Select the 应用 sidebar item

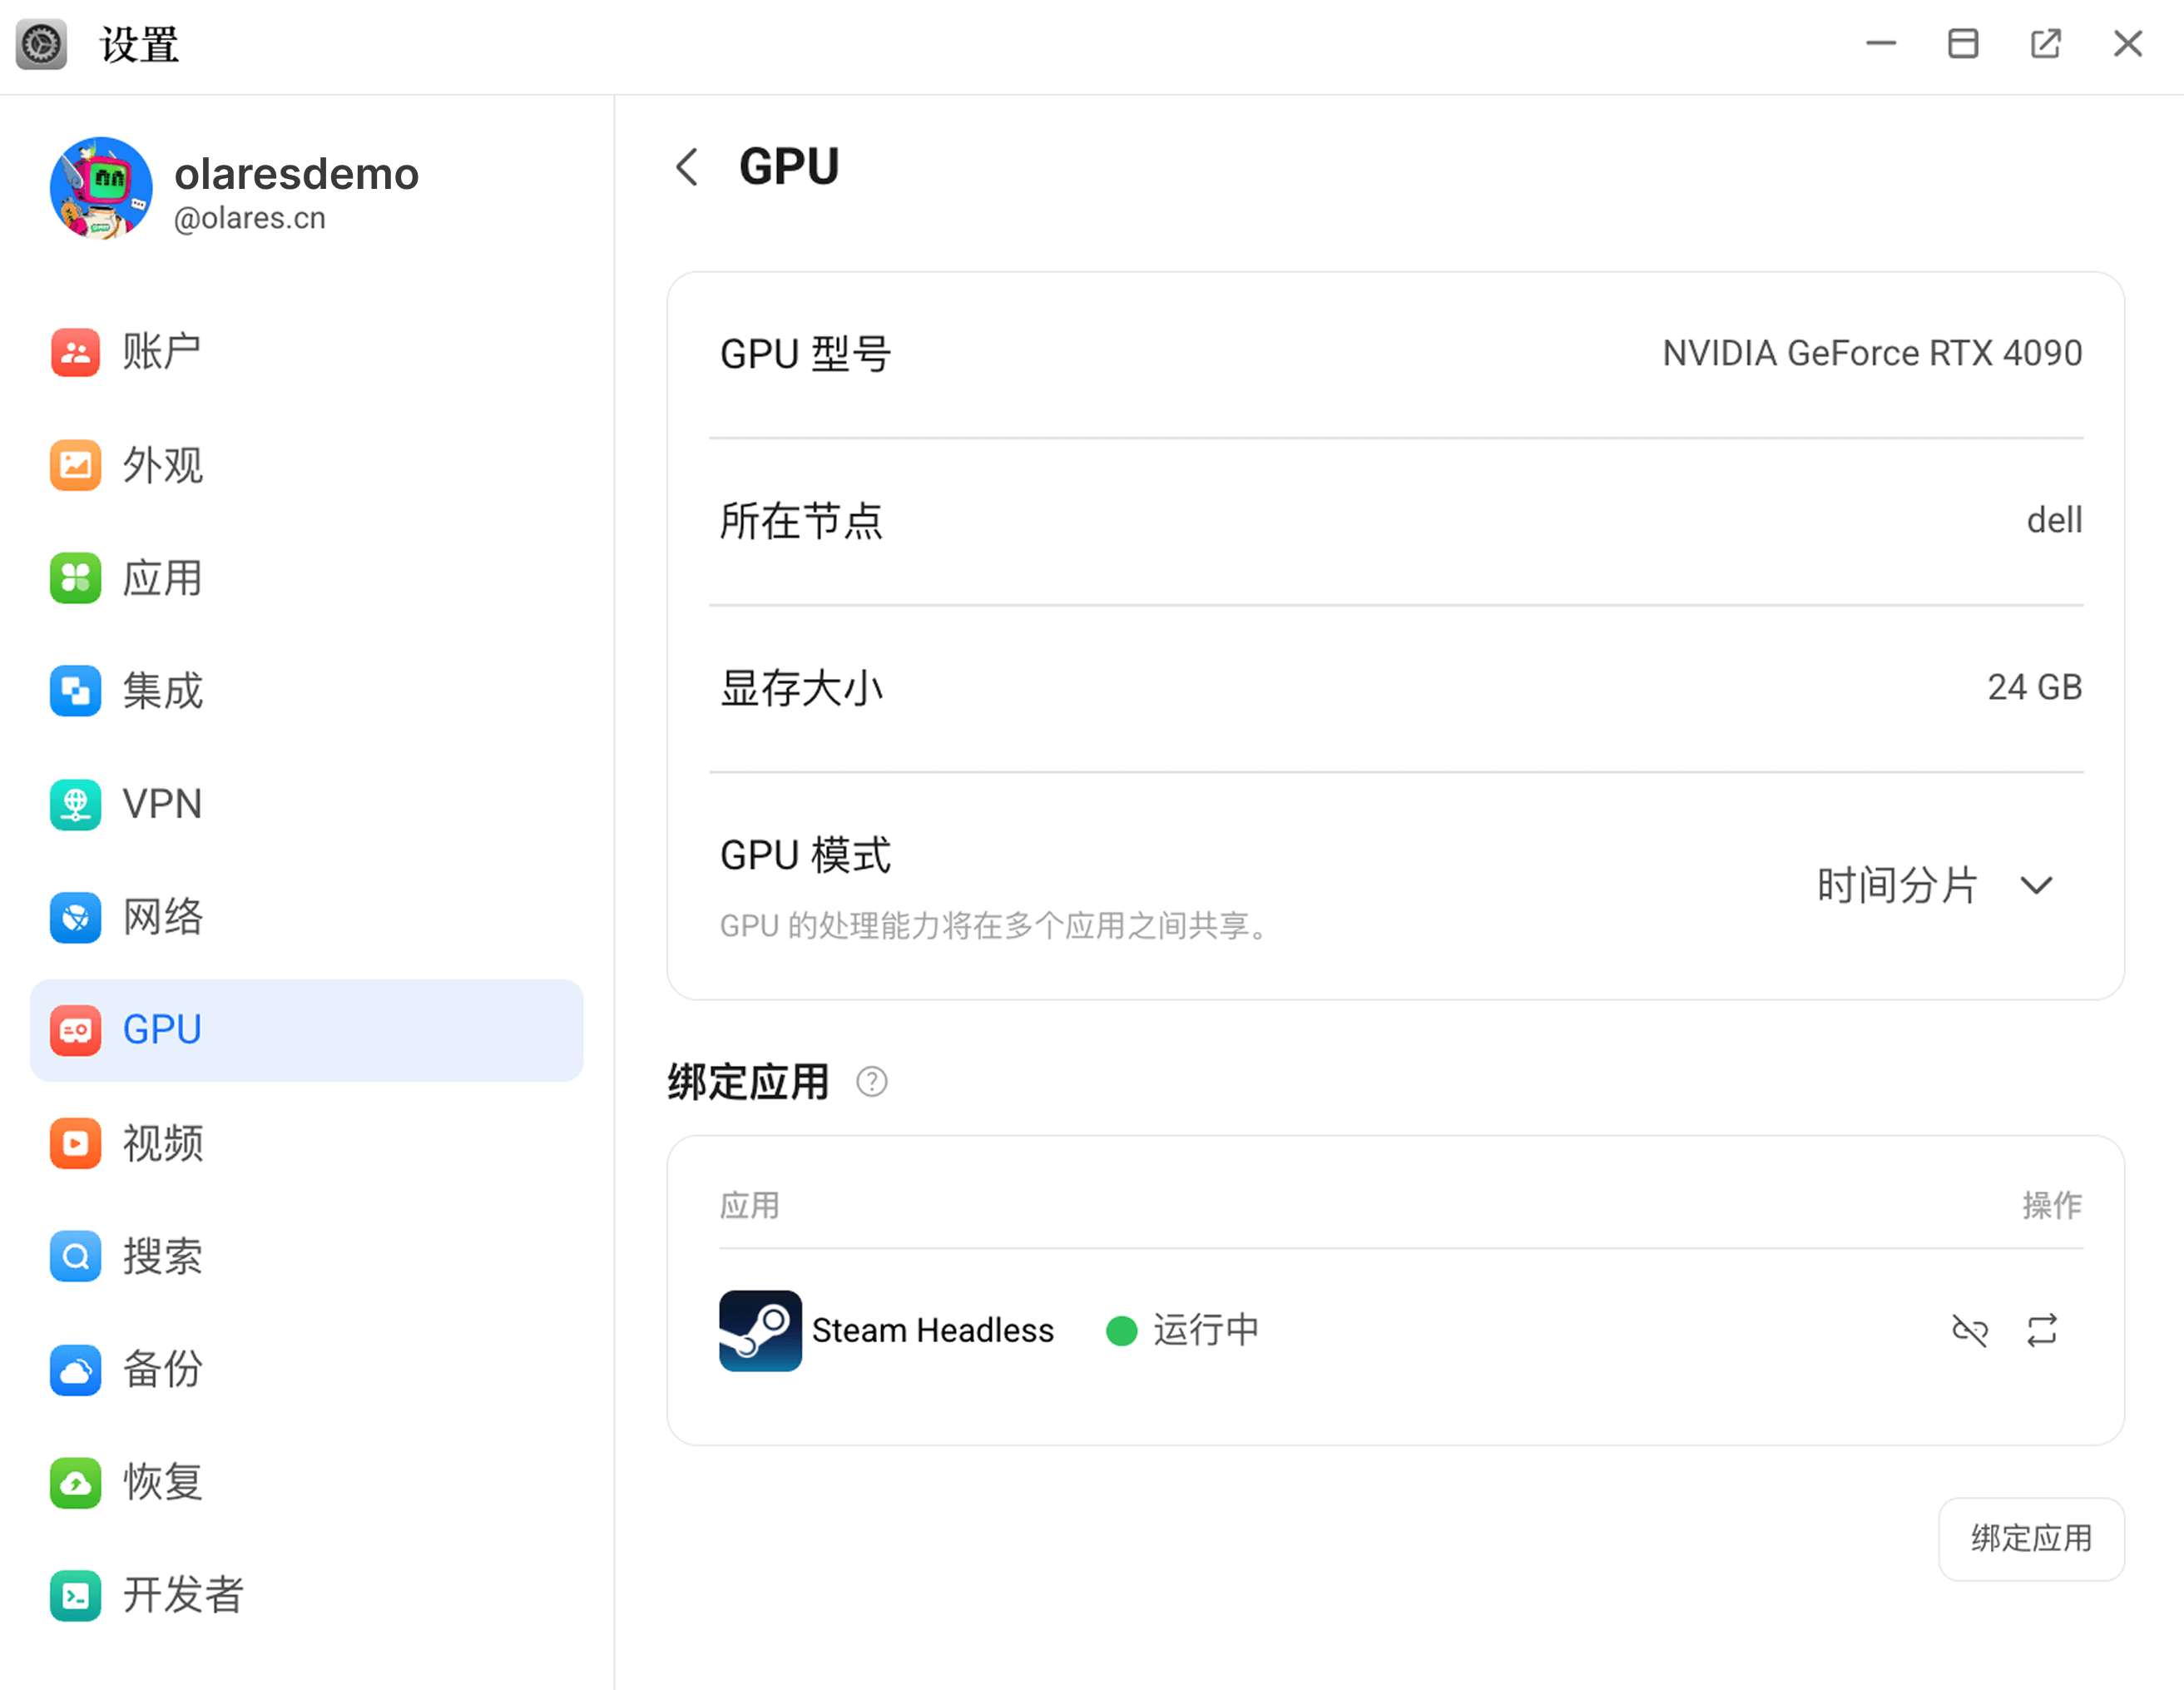pyautogui.click(x=161, y=578)
